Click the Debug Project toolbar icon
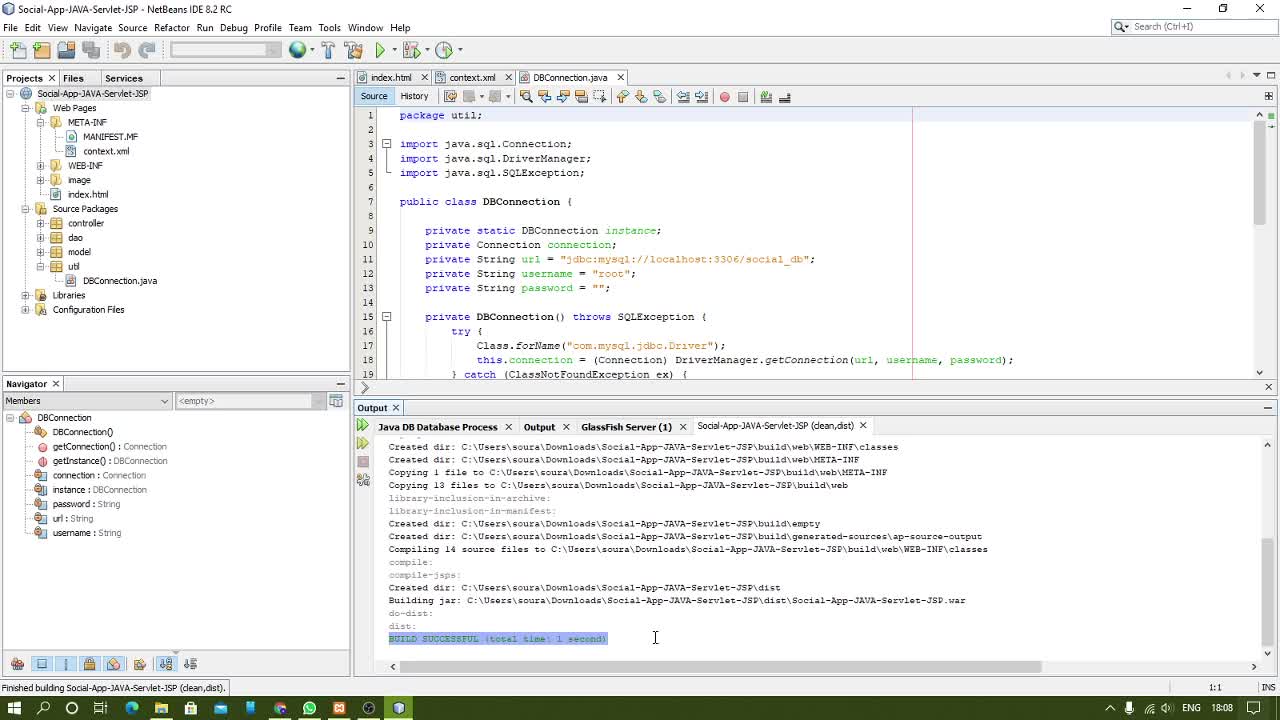 pos(411,49)
